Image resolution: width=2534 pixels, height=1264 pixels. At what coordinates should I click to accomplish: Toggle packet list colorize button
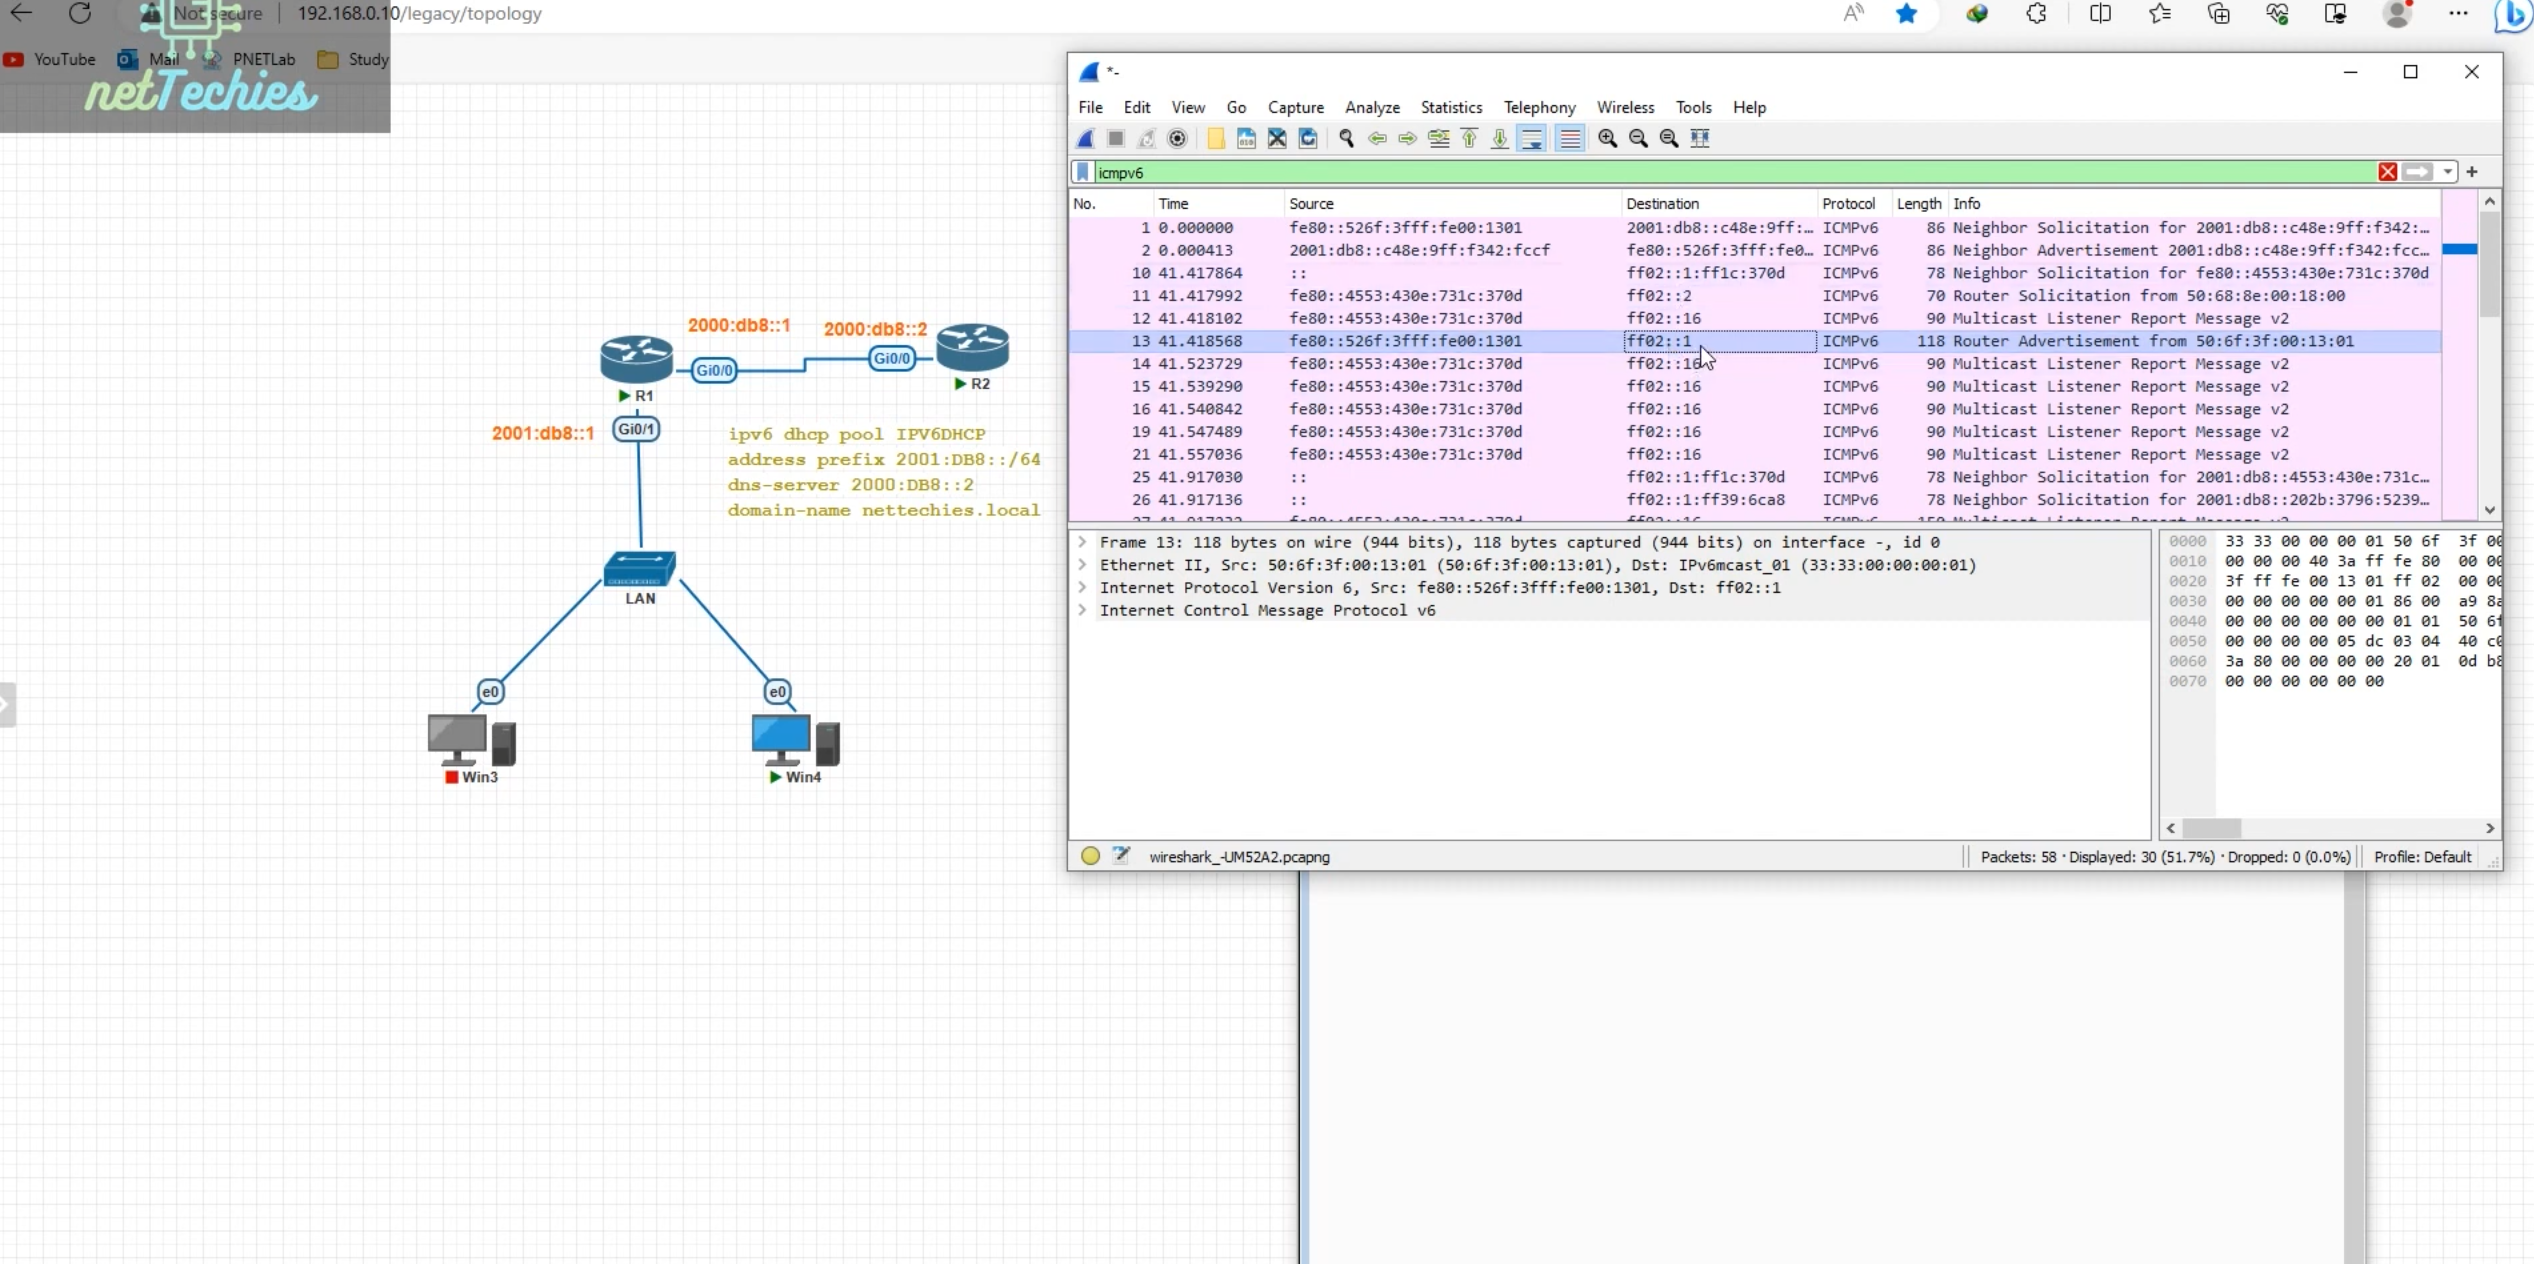pos(1570,139)
